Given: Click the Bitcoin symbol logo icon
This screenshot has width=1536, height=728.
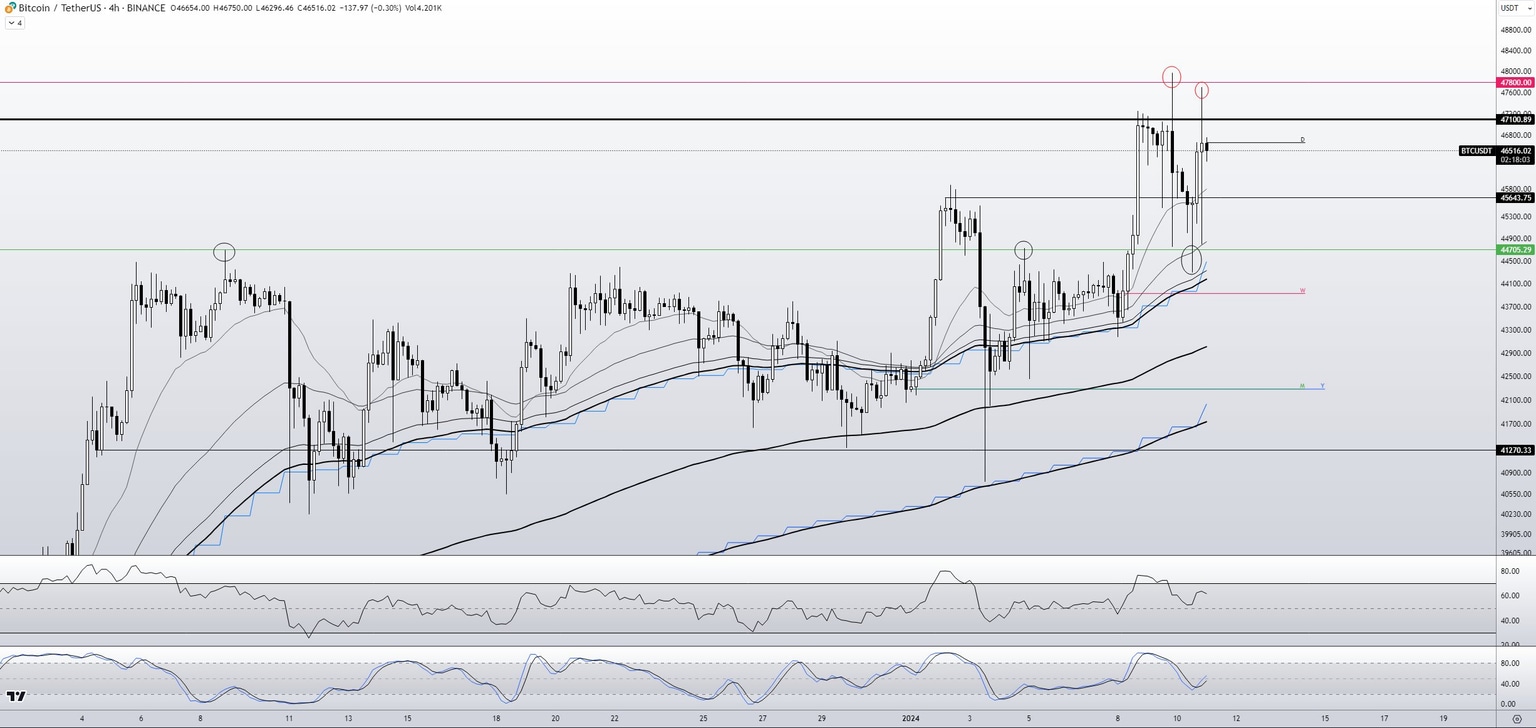Looking at the screenshot, I should point(8,8).
